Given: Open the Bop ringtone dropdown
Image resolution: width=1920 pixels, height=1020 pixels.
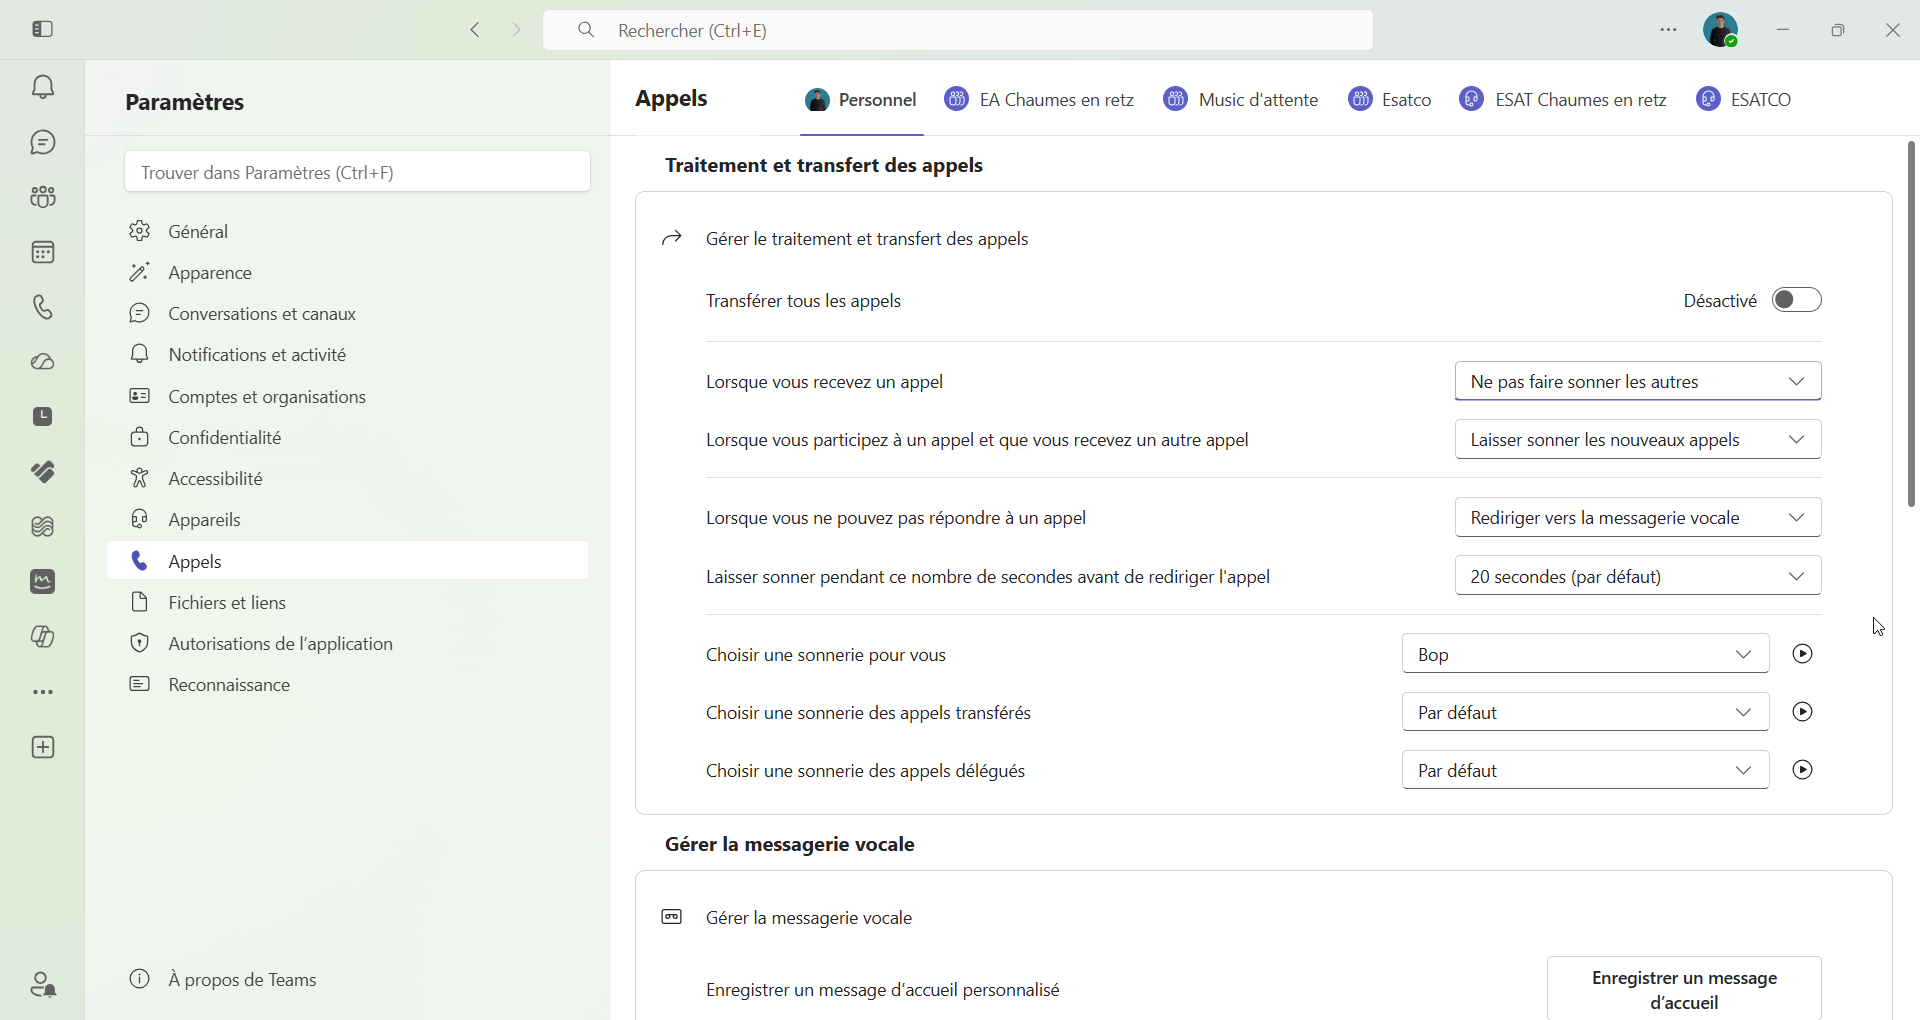Looking at the screenshot, I should coord(1585,654).
